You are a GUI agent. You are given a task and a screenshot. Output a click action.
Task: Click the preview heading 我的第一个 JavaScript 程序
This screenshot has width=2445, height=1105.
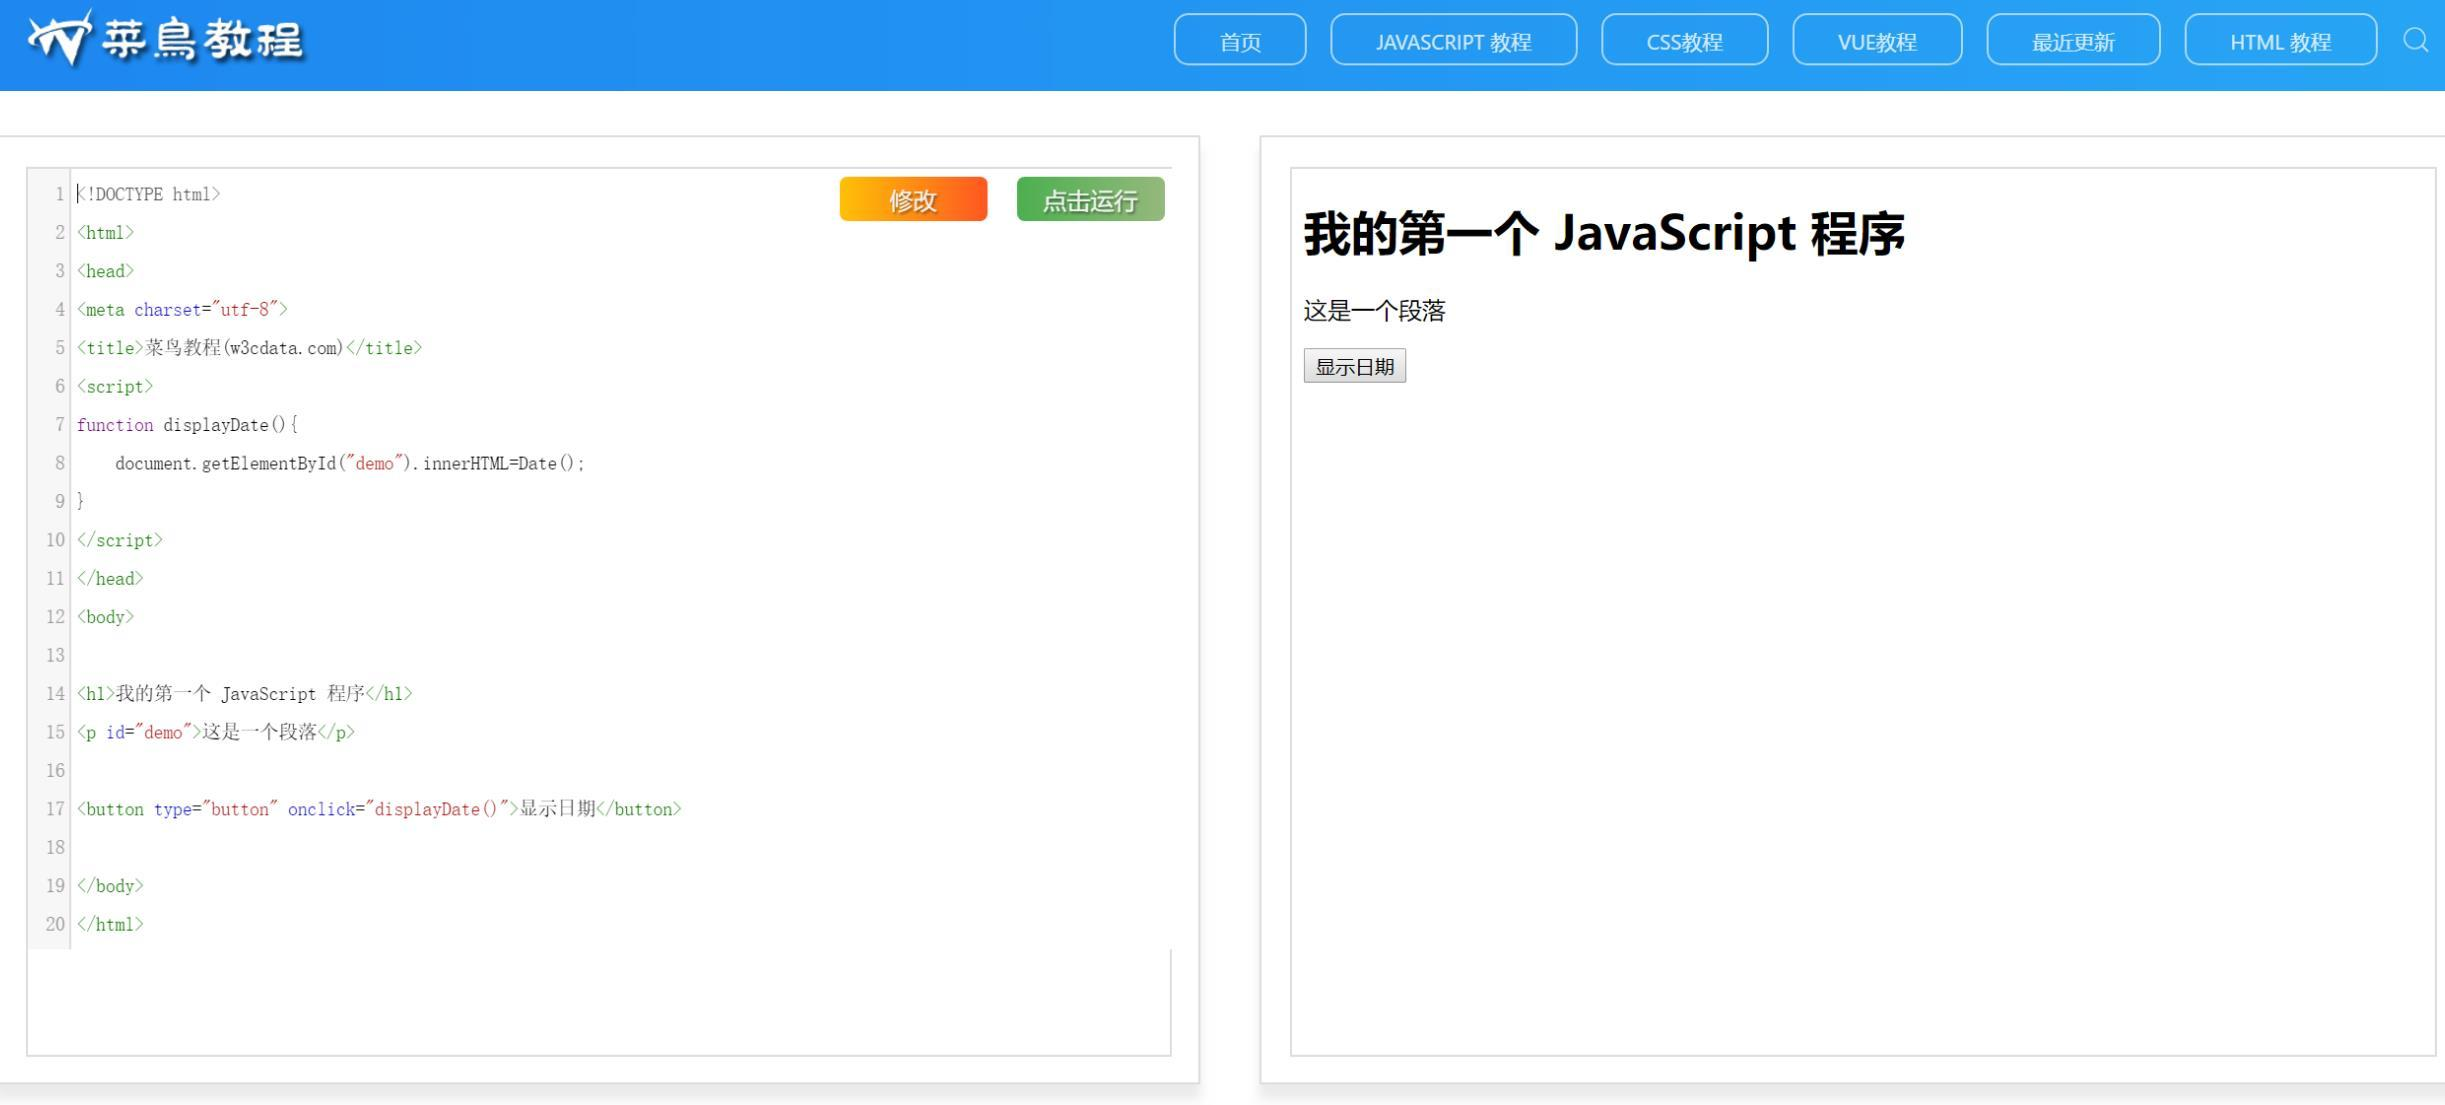click(x=1603, y=233)
